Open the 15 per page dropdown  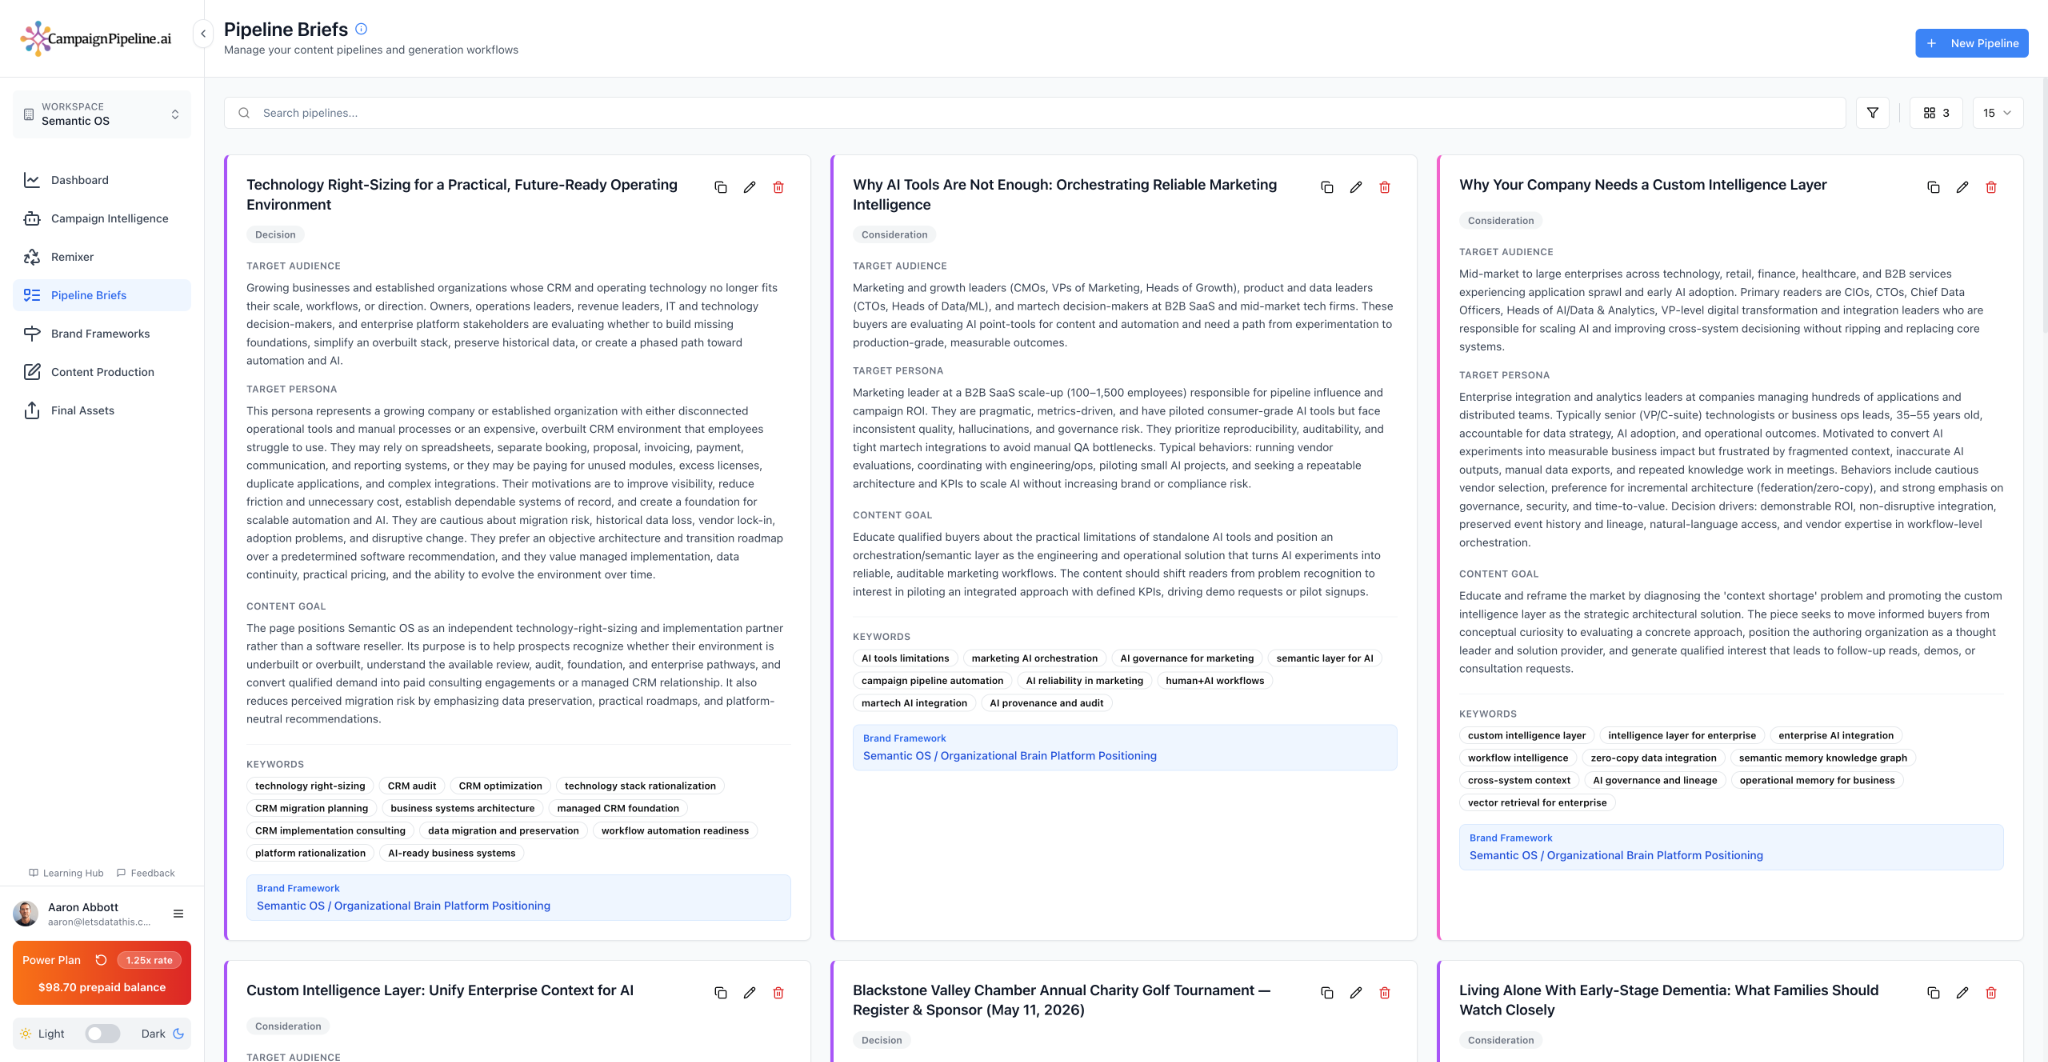1997,113
